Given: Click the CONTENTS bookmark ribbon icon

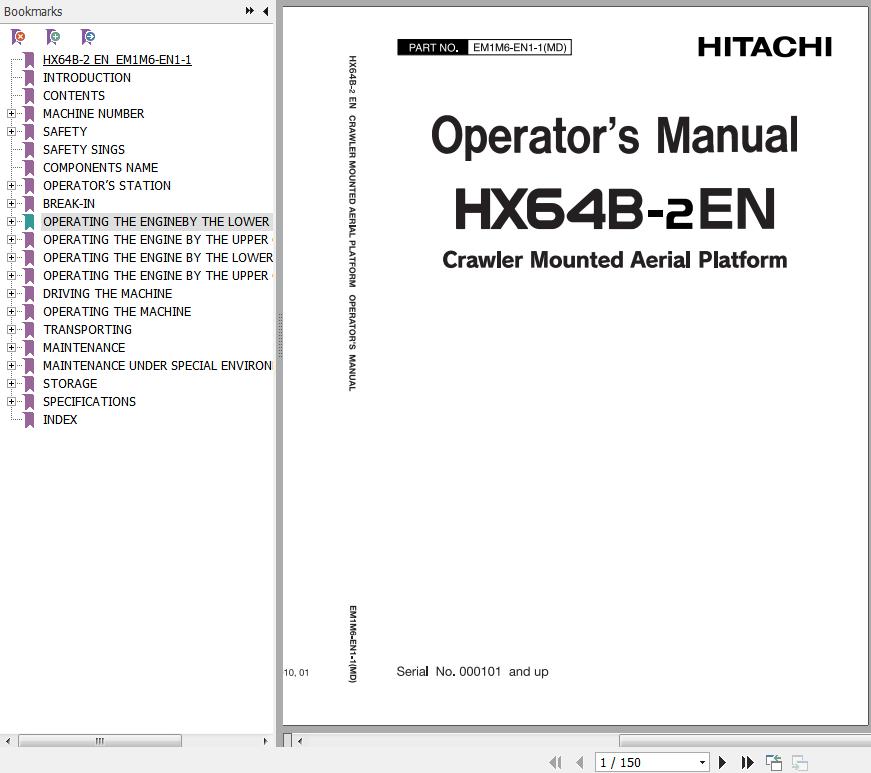Looking at the screenshot, I should [x=29, y=96].
